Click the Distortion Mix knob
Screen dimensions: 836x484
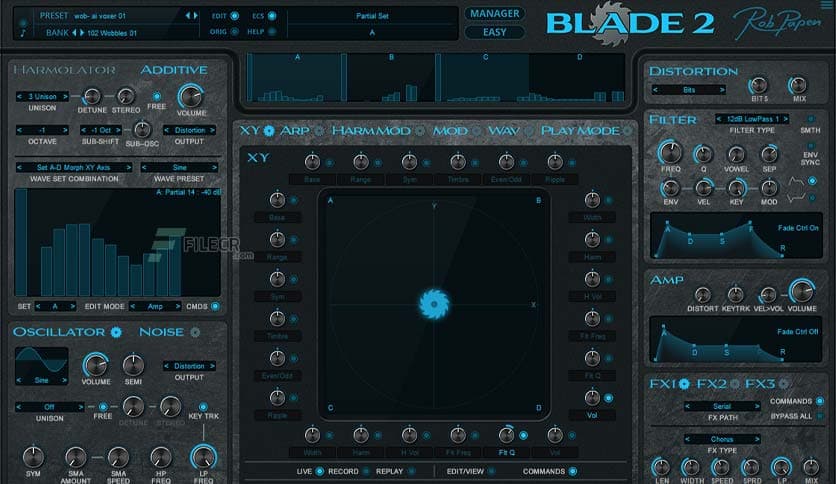pos(798,85)
